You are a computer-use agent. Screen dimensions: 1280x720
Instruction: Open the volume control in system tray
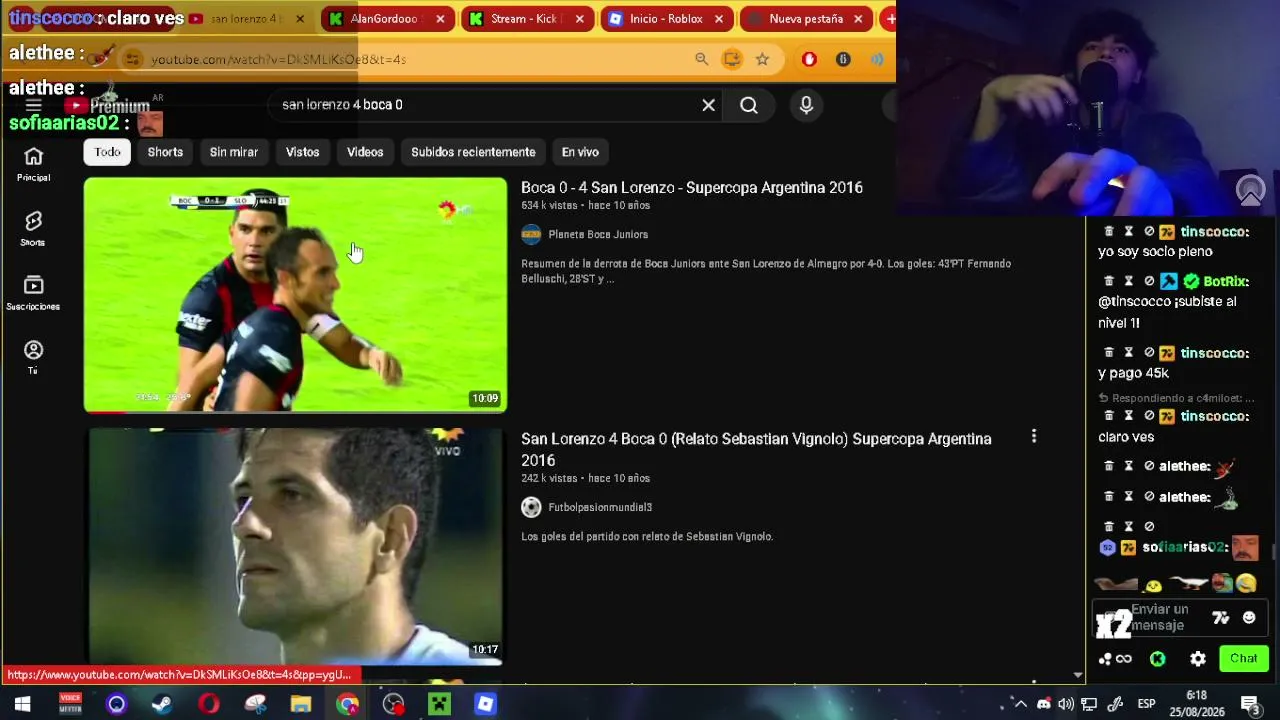[1066, 704]
